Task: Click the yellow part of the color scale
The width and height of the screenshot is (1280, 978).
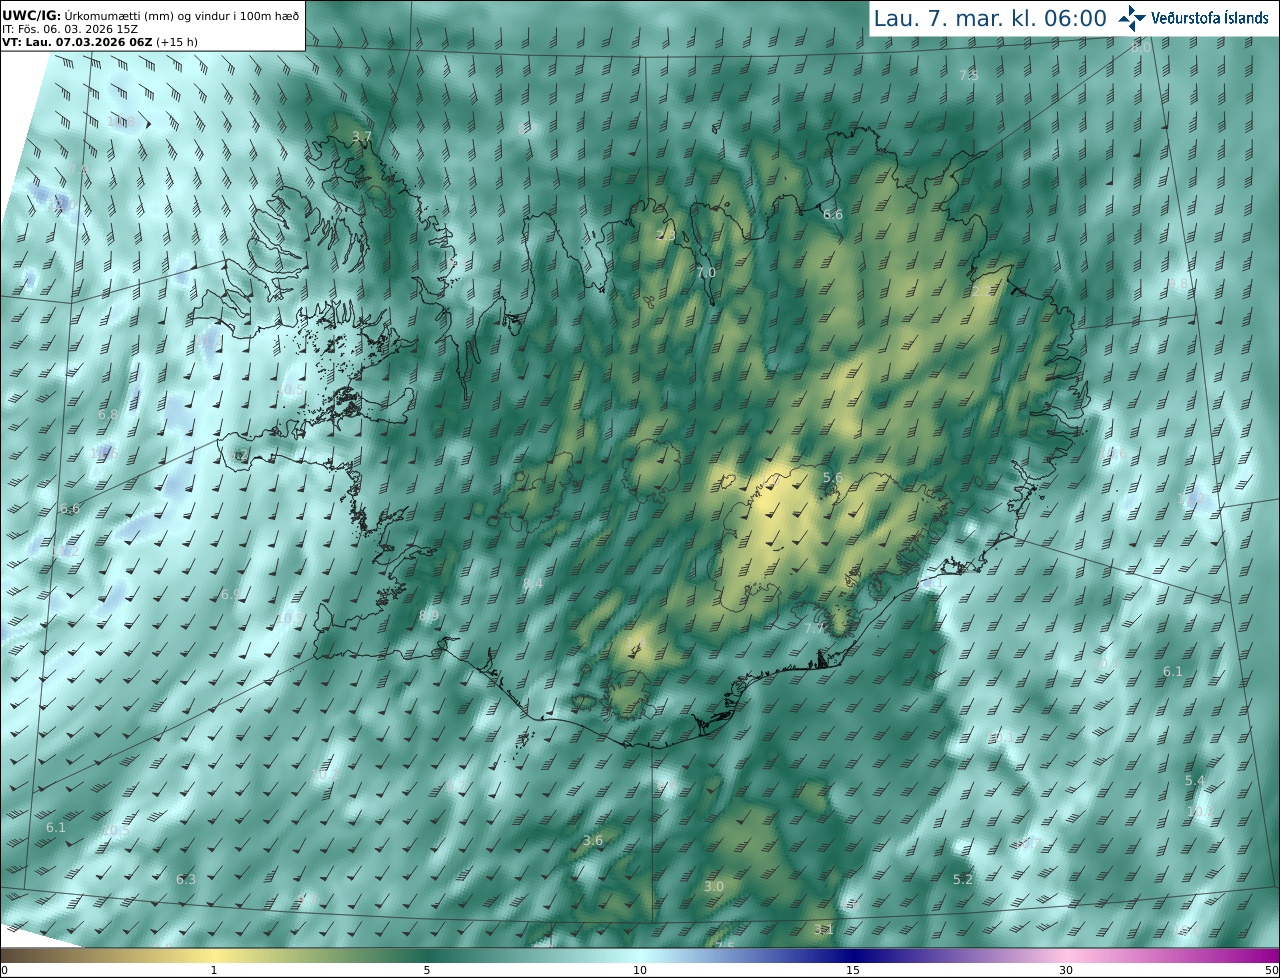Action: coord(214,955)
